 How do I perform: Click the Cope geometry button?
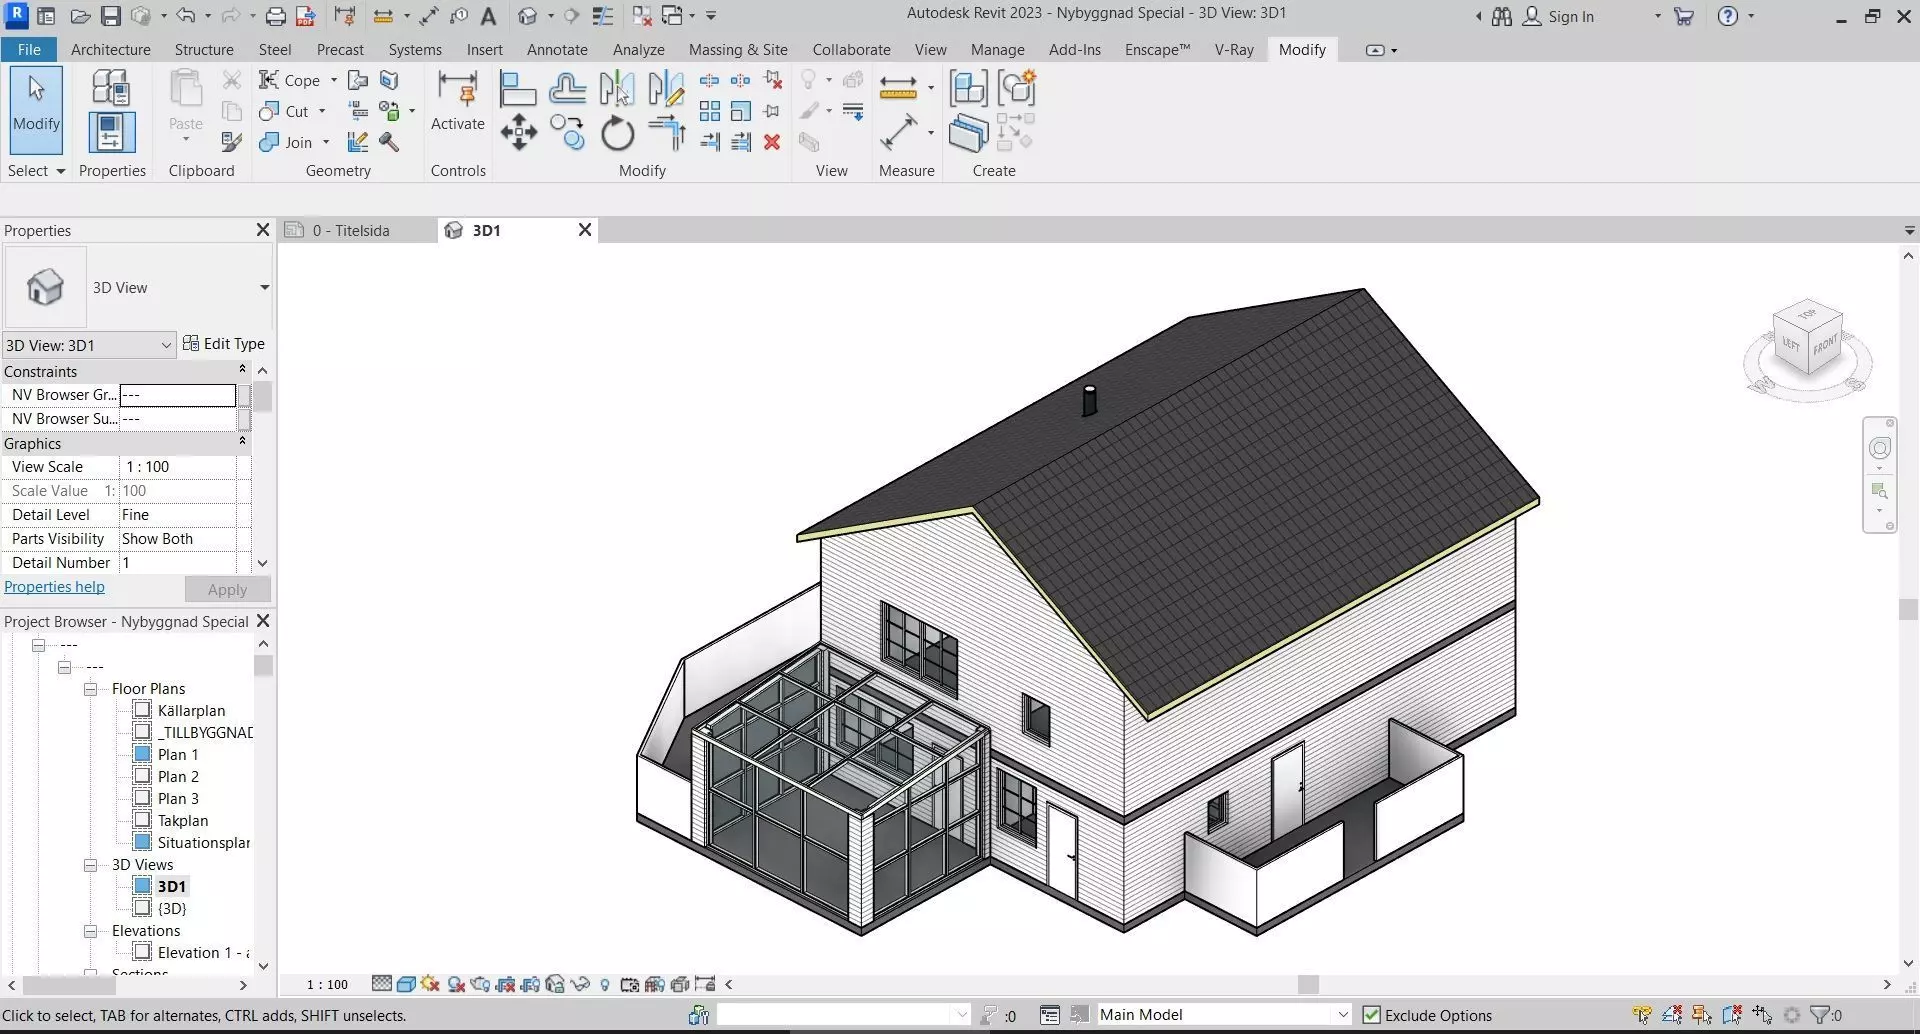point(290,80)
